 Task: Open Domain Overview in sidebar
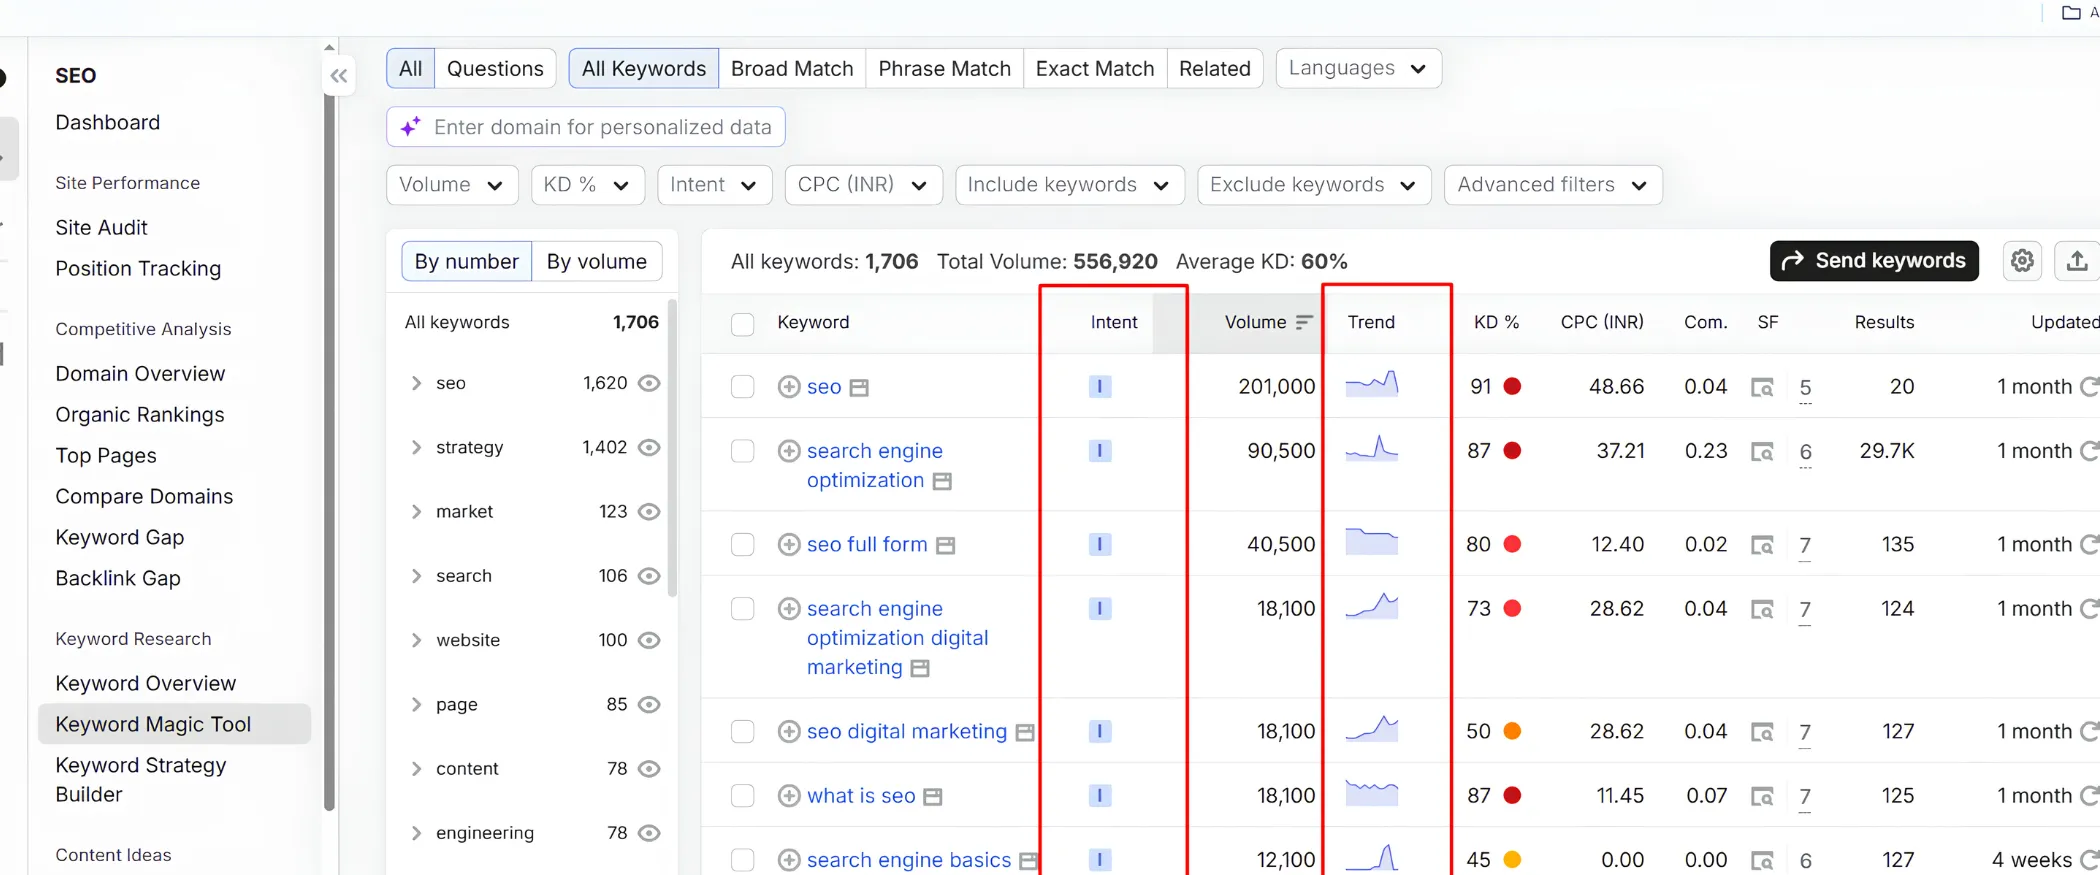click(140, 373)
